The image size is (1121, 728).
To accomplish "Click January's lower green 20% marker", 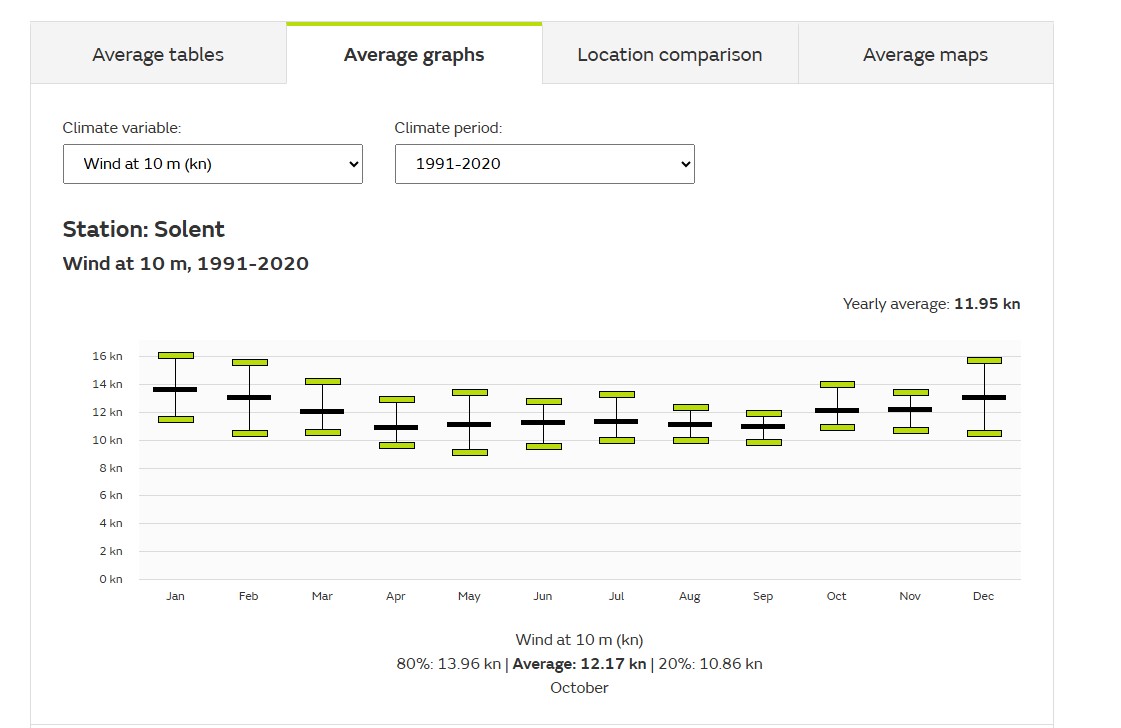I will tap(176, 419).
